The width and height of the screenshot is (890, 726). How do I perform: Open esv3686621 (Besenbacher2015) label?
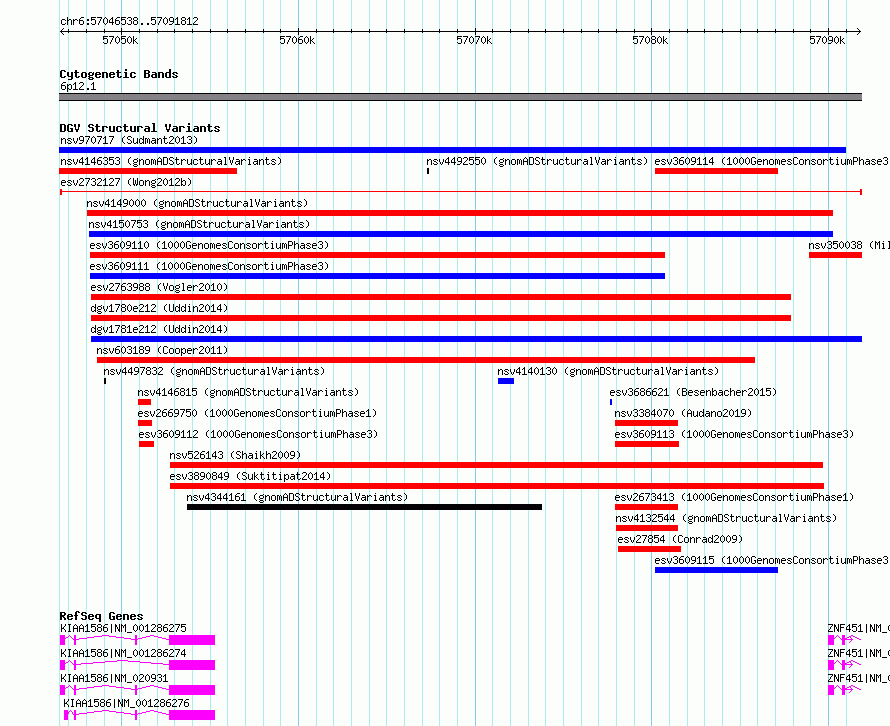[x=693, y=392]
